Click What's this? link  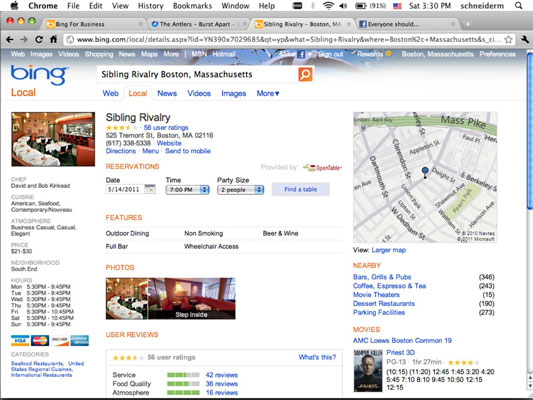tap(317, 357)
